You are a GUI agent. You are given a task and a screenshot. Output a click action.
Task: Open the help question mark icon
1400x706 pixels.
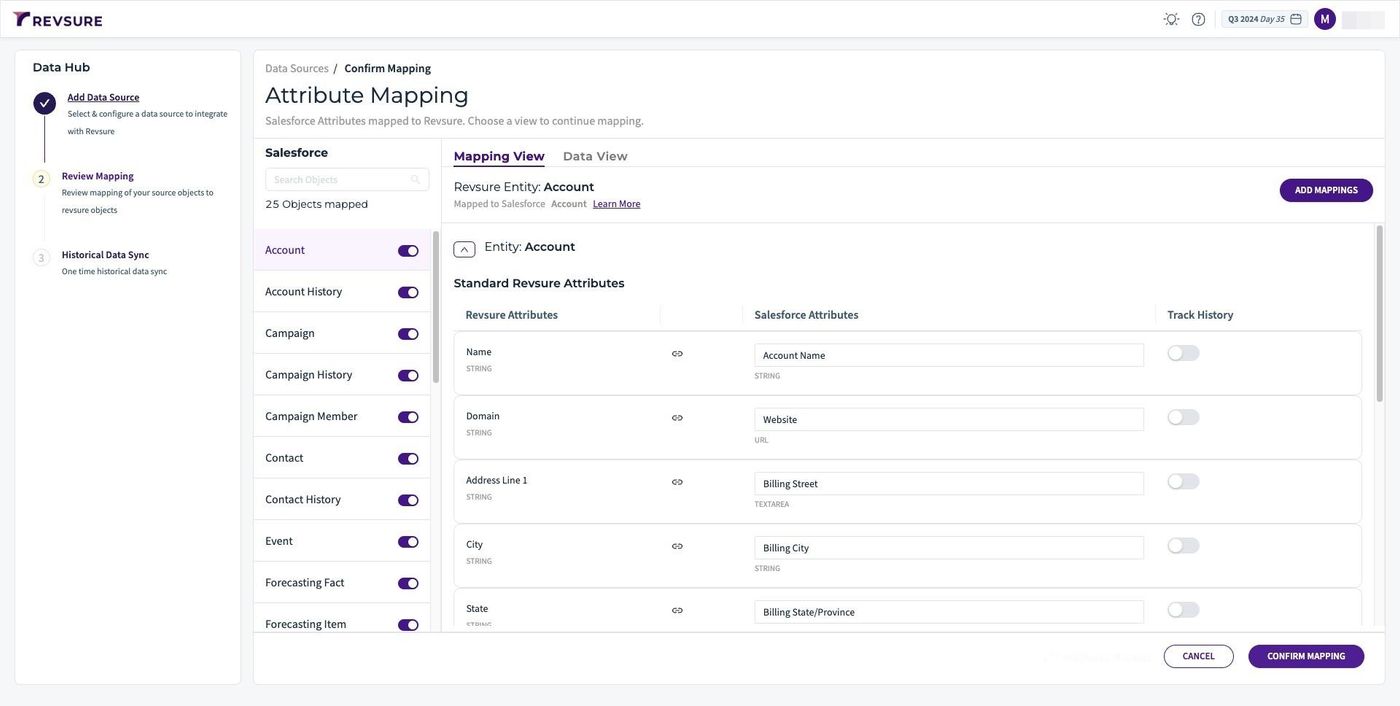pos(1198,19)
